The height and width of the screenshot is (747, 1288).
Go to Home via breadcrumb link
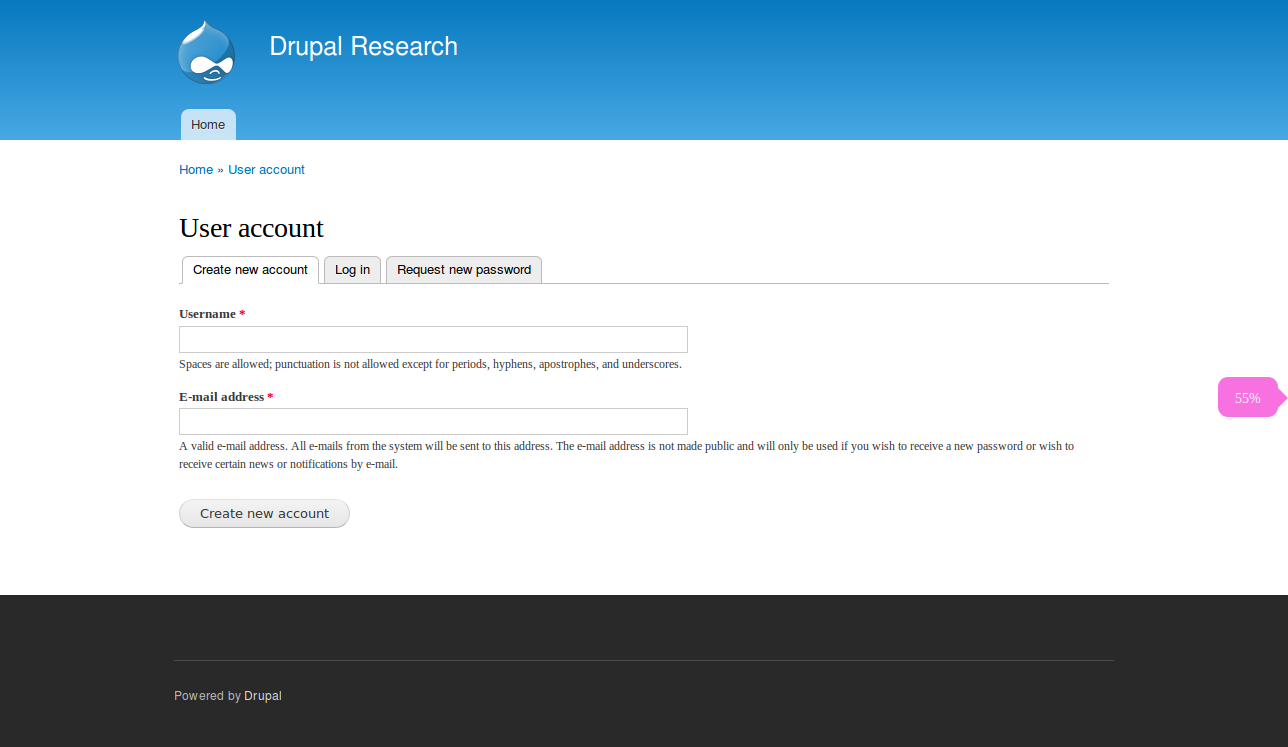point(196,170)
